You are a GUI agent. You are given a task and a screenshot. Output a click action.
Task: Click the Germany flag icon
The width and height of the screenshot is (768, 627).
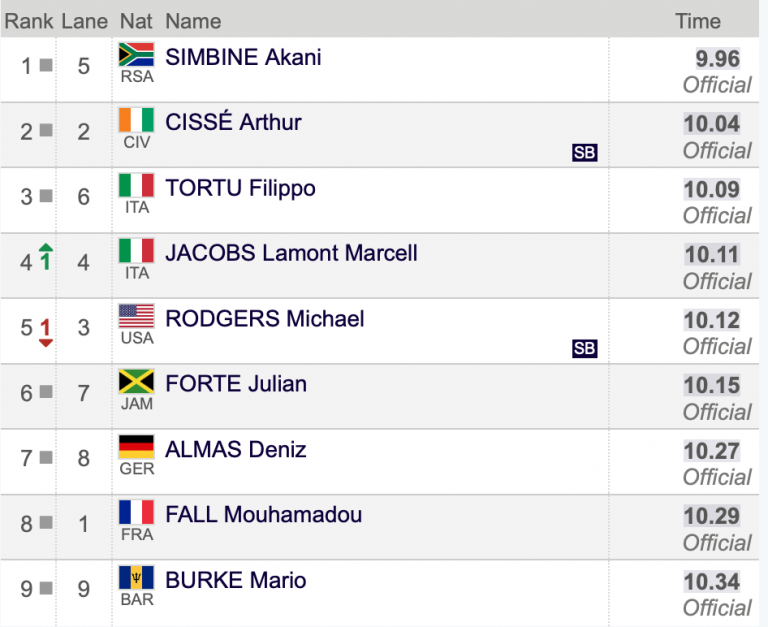pyautogui.click(x=136, y=447)
